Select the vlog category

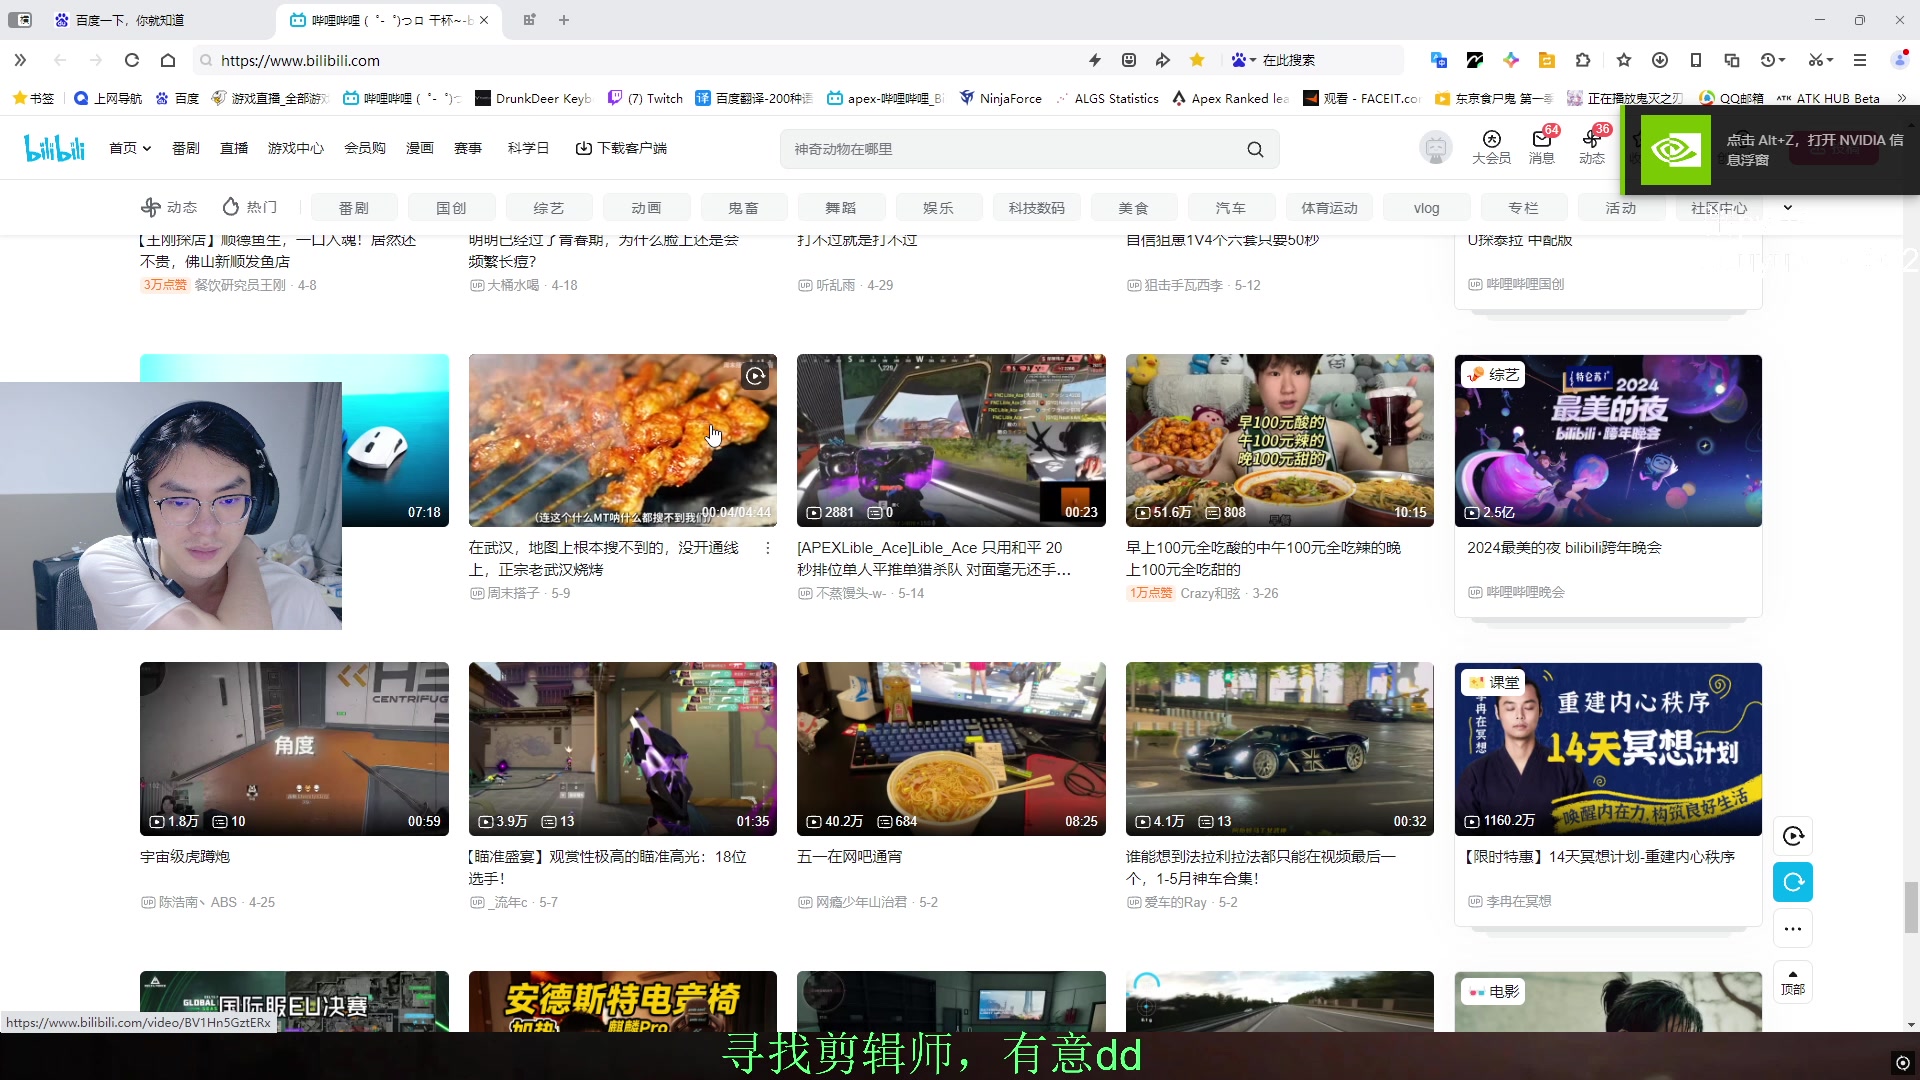(x=1426, y=208)
